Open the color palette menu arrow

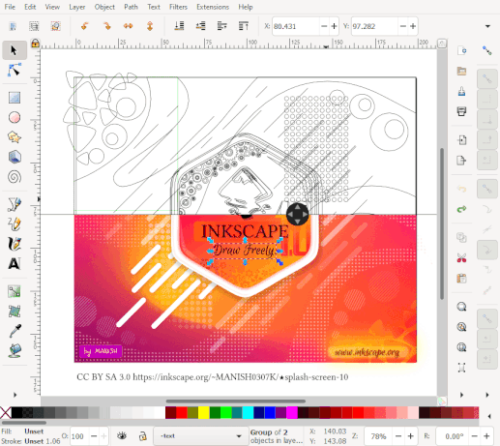[x=489, y=416]
